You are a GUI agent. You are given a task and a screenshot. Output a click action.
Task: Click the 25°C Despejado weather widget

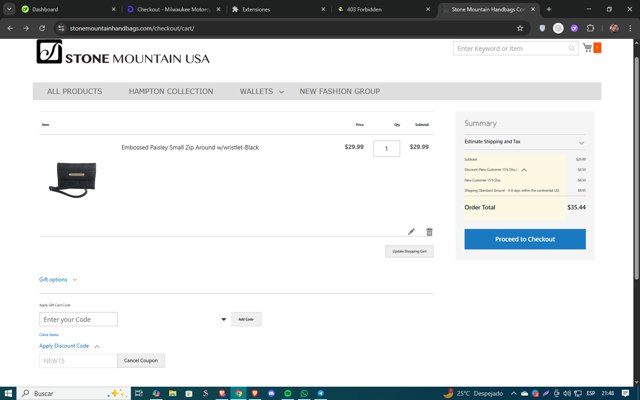(x=474, y=393)
